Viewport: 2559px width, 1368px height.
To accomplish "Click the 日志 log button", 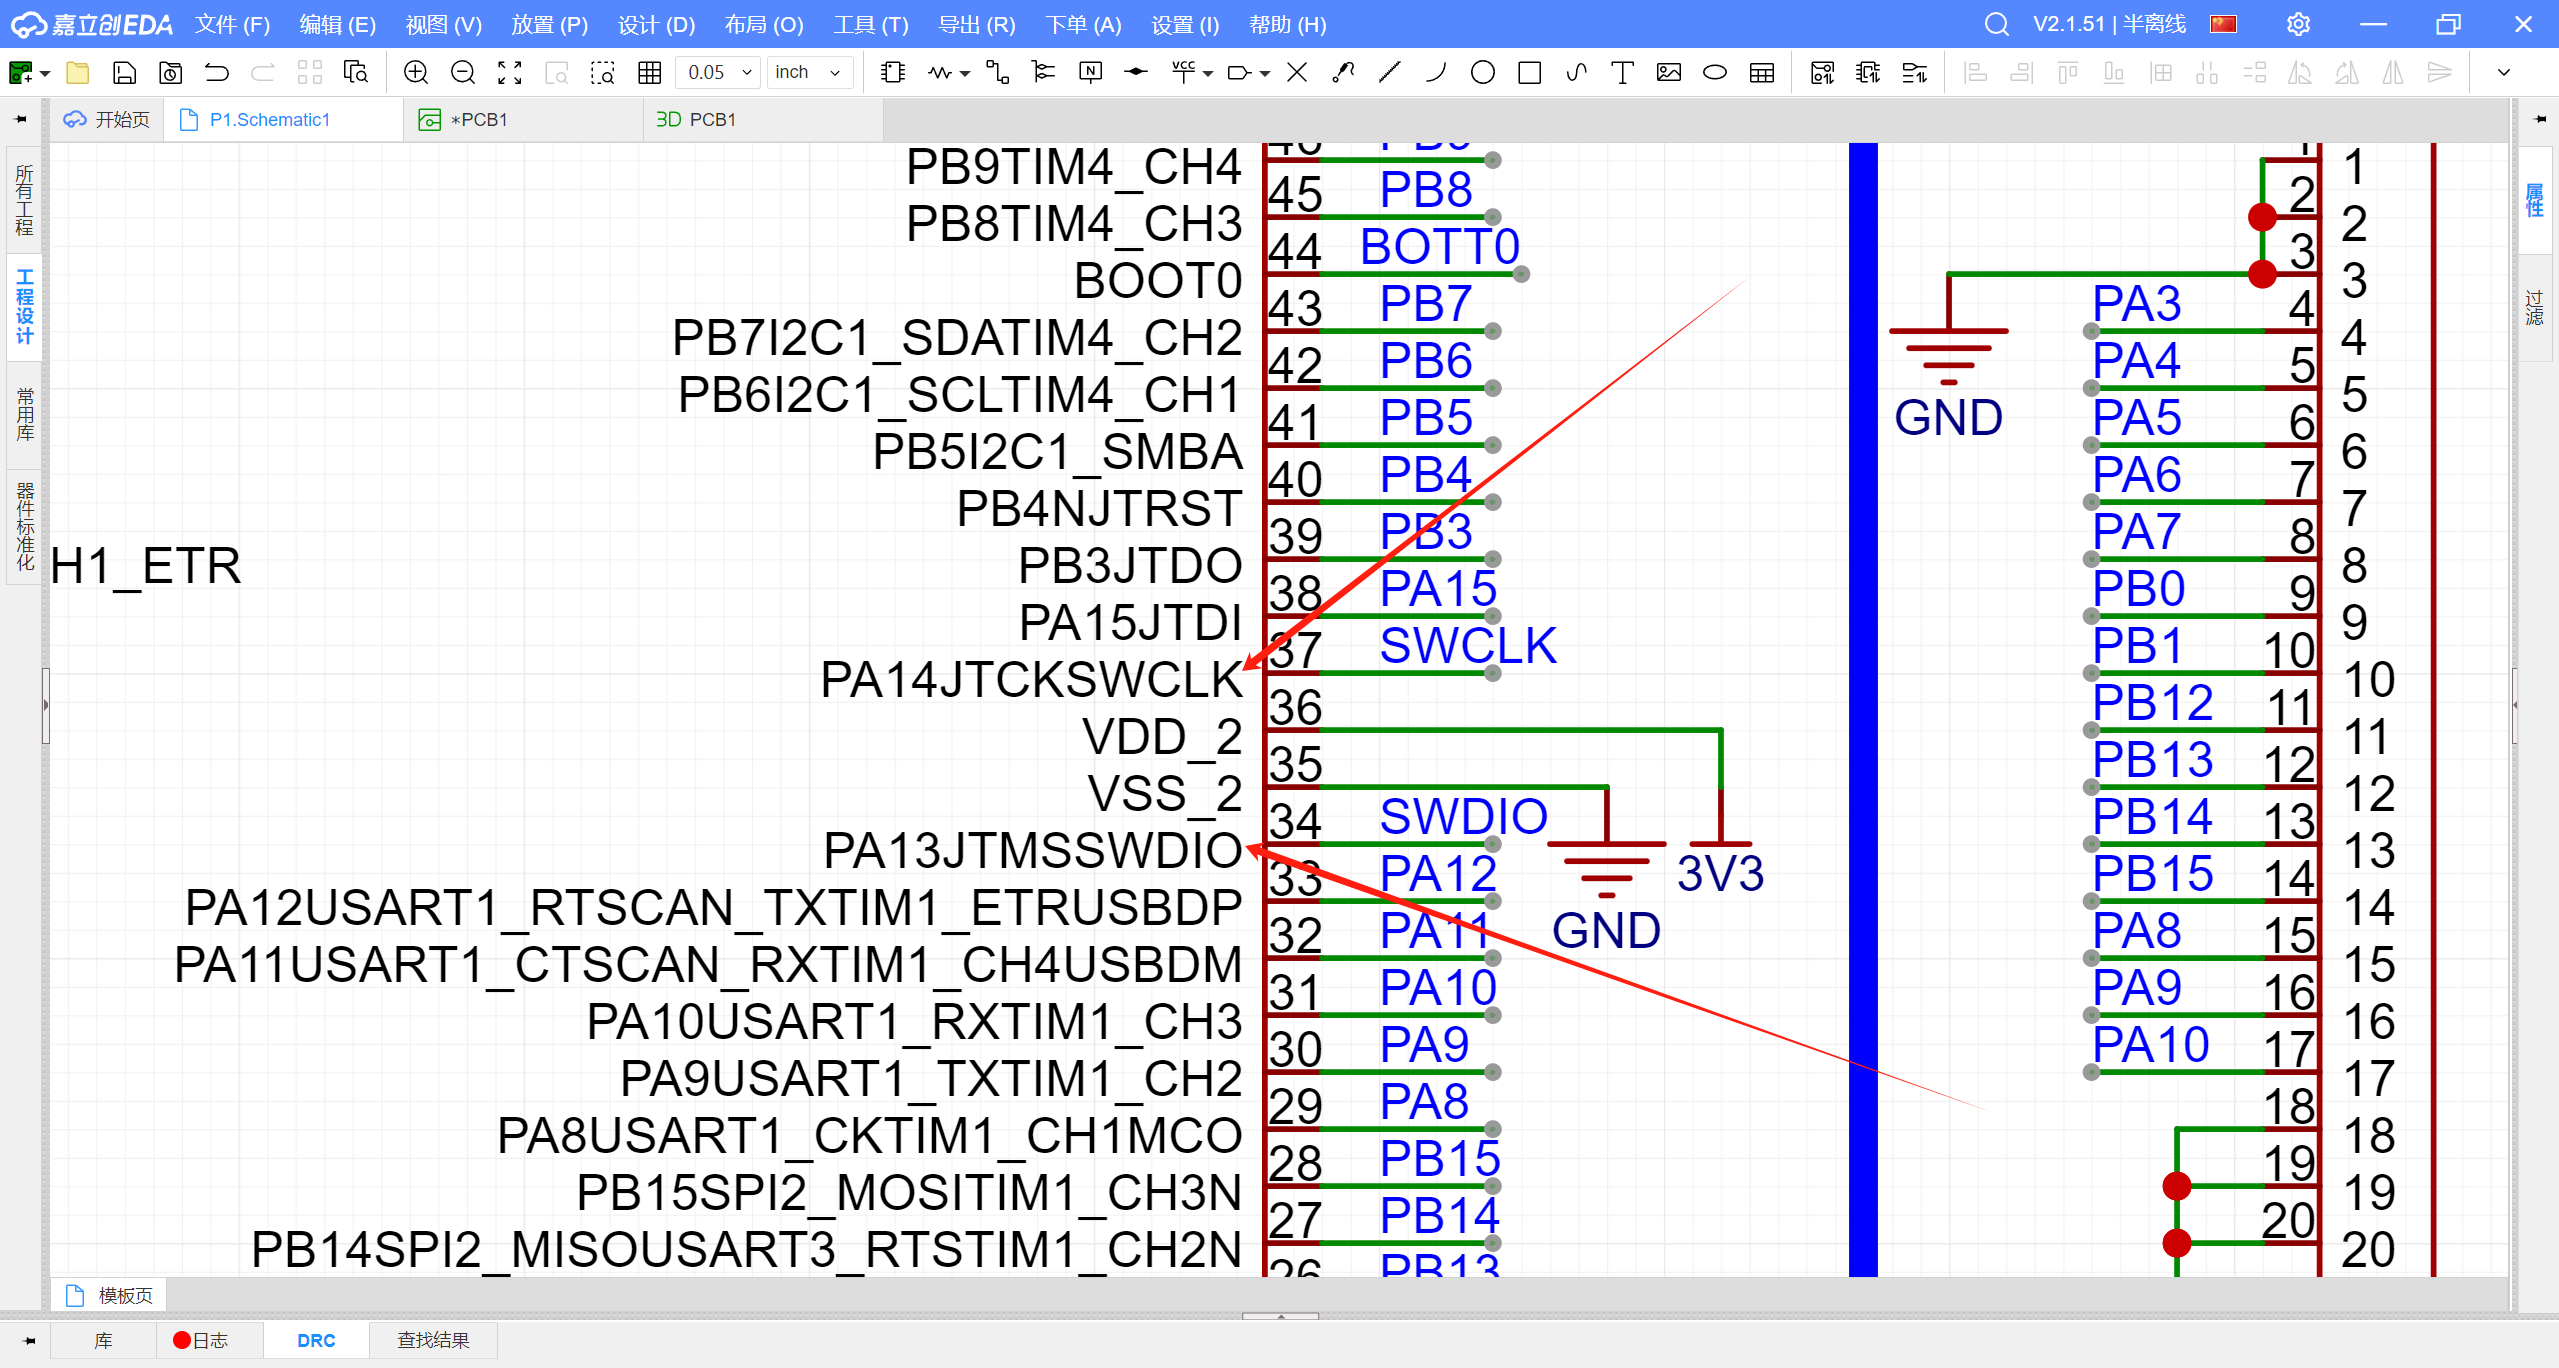I will (200, 1340).
